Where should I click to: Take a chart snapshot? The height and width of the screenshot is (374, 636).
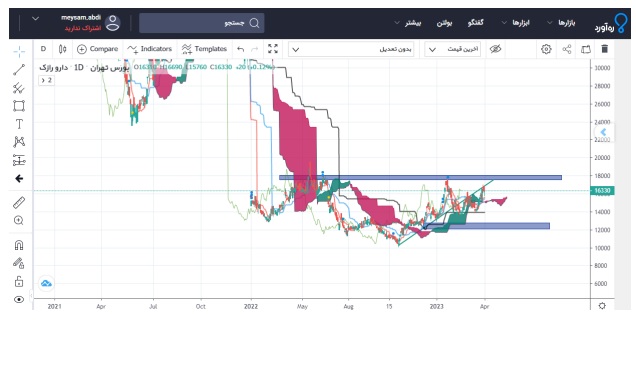pos(586,49)
